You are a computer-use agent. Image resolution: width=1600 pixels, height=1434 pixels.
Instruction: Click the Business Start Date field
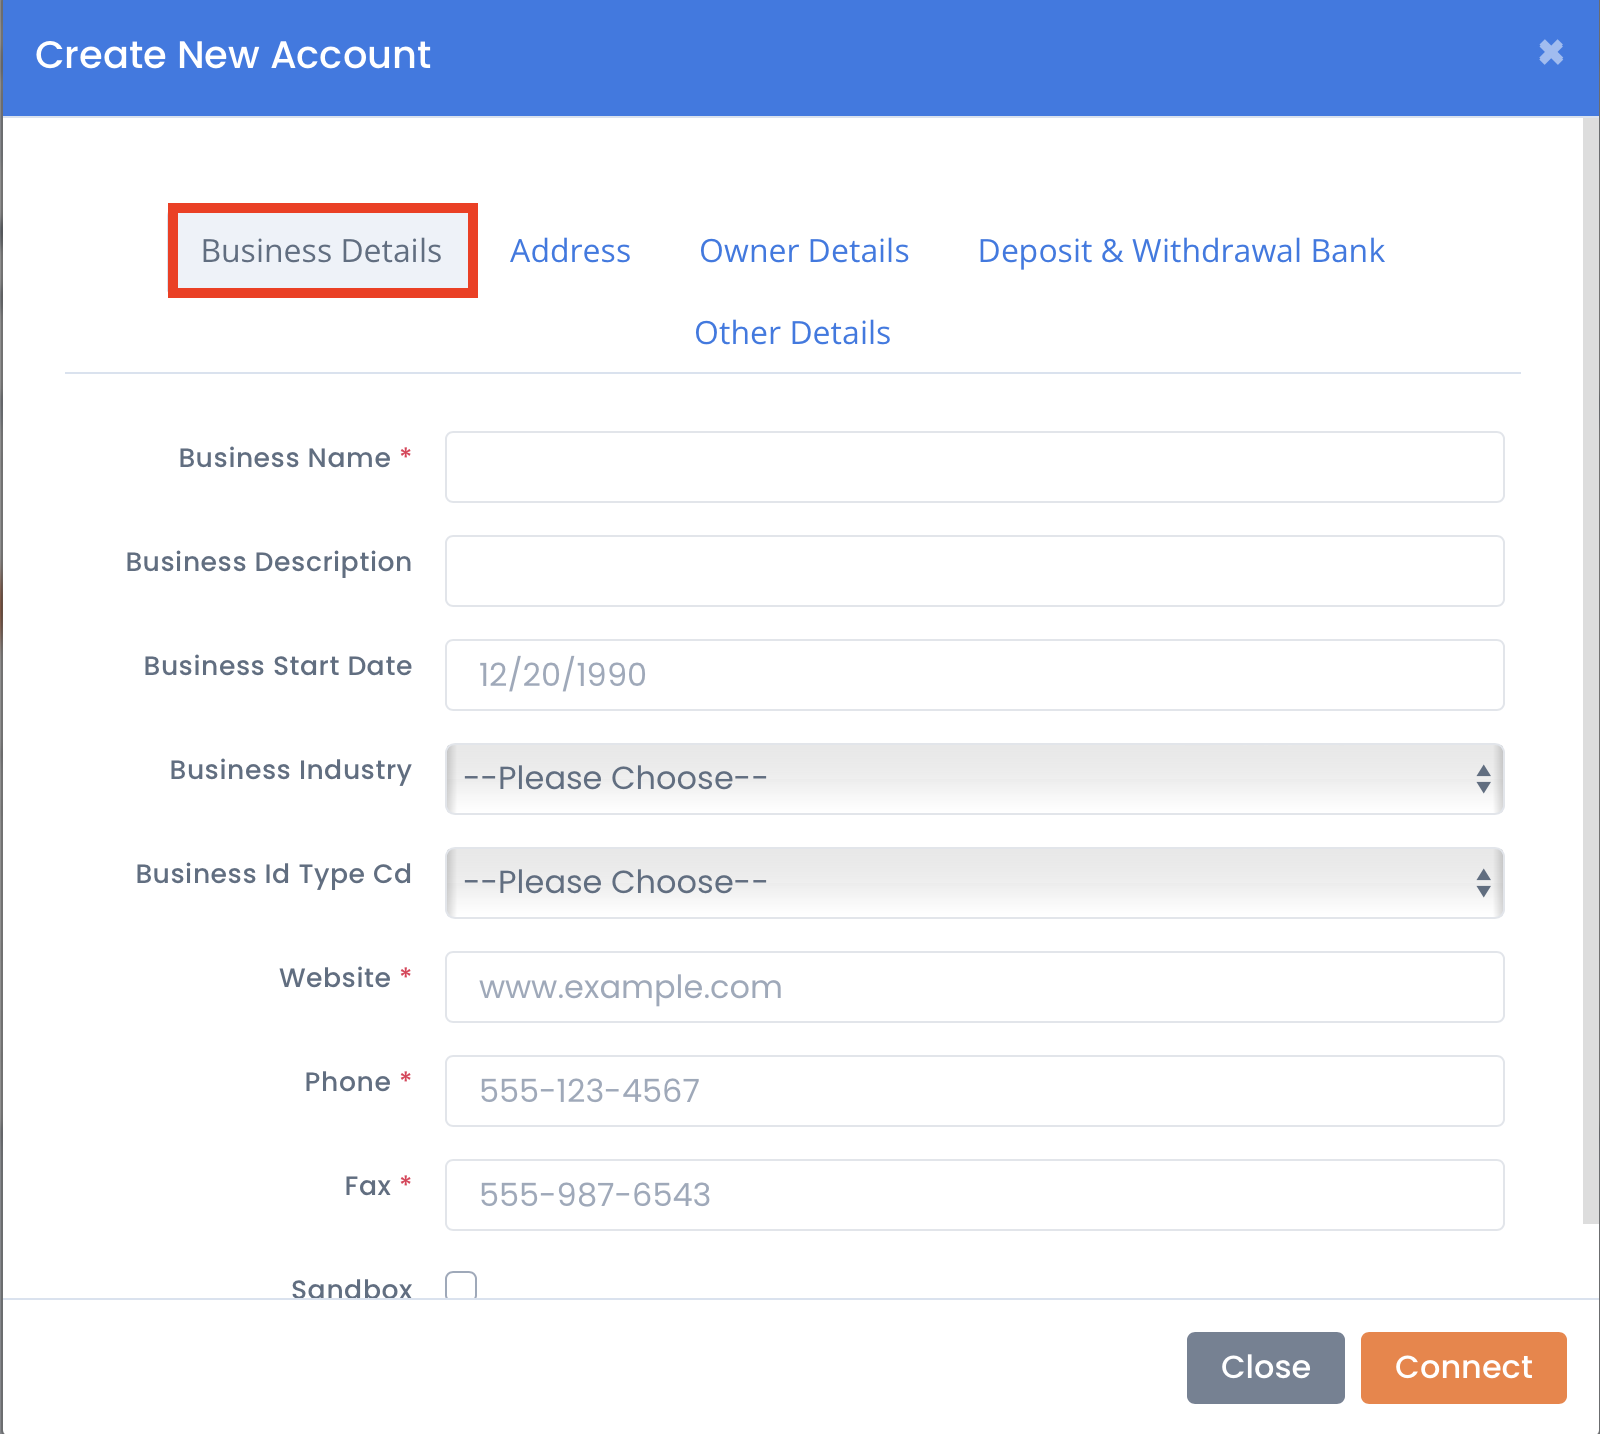click(x=975, y=675)
